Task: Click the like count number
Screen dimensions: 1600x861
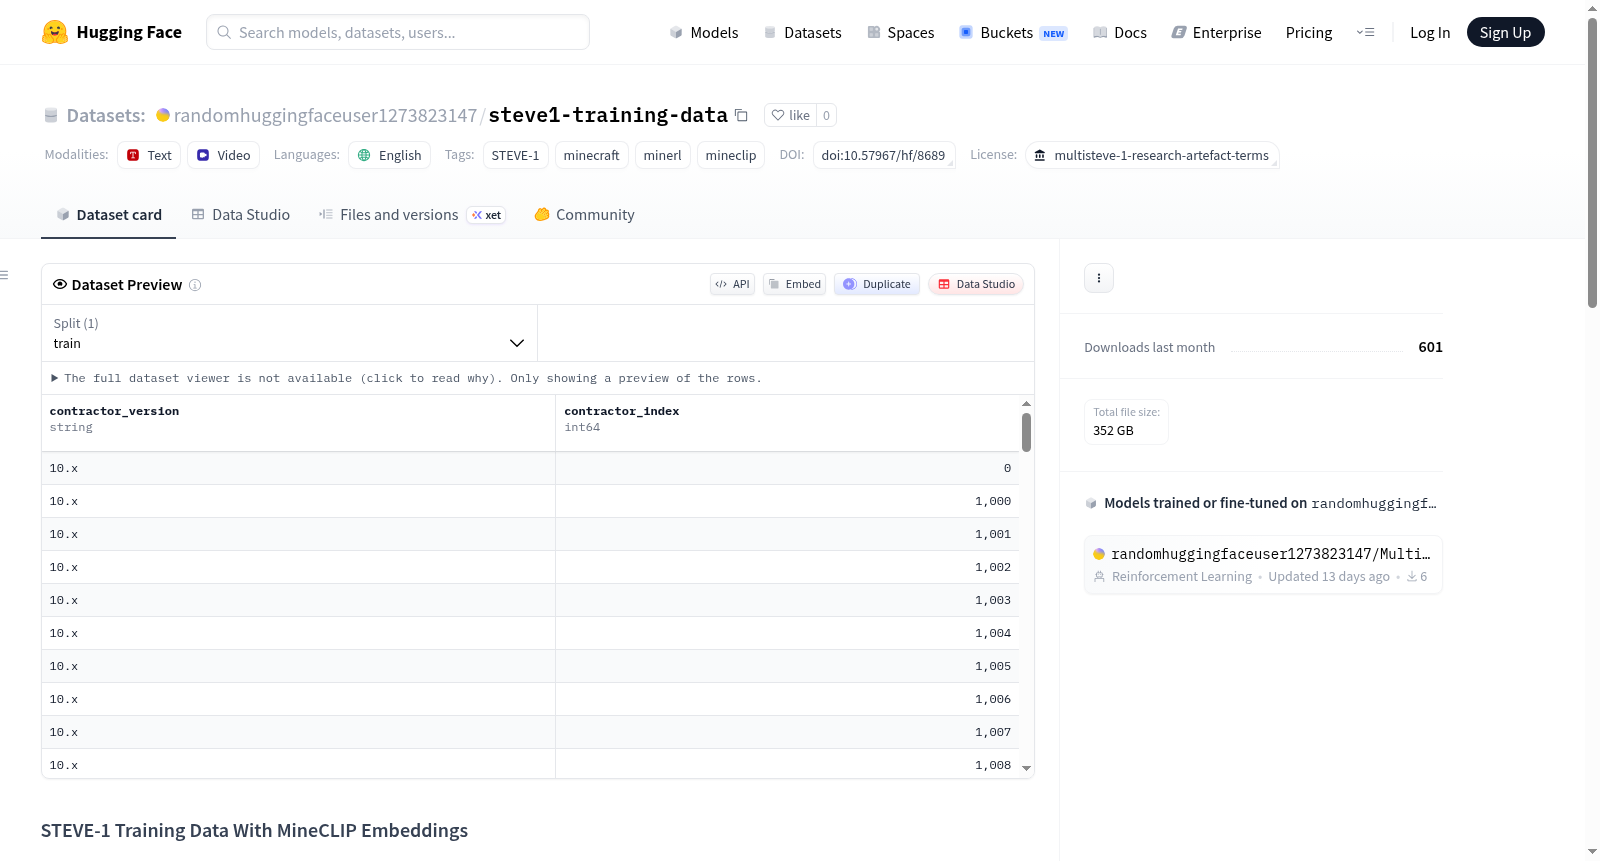Action: (x=826, y=115)
